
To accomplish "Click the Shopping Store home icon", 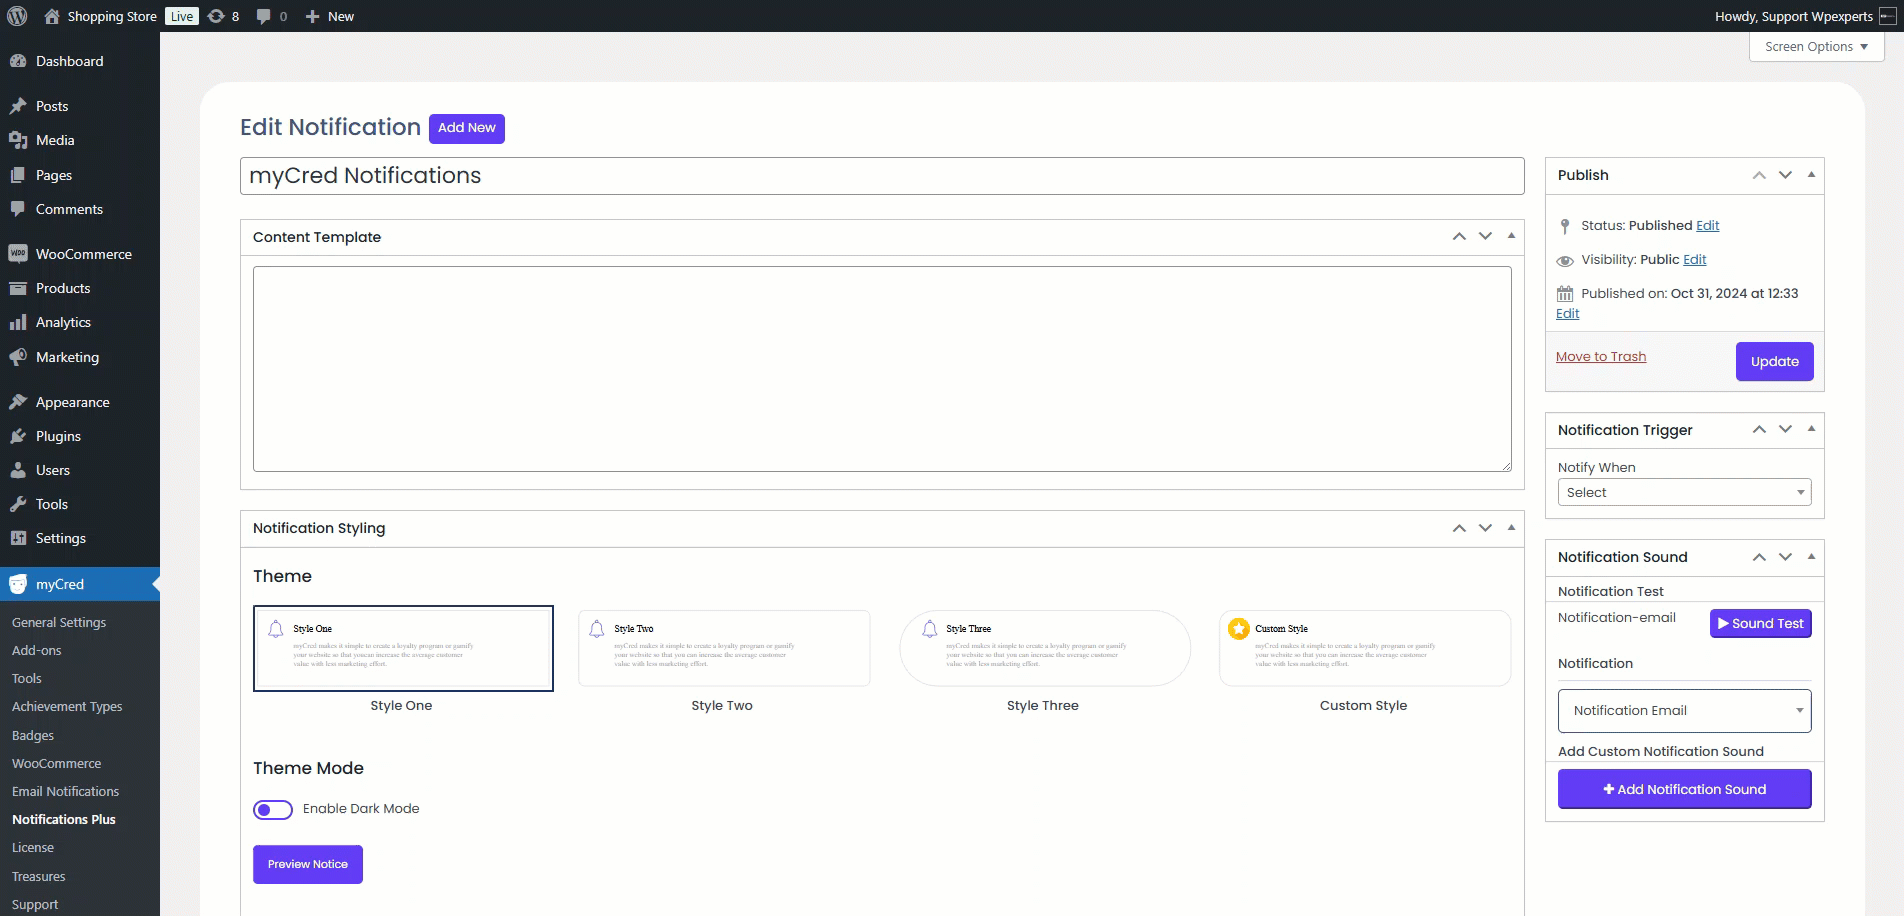I will pyautogui.click(x=52, y=16).
